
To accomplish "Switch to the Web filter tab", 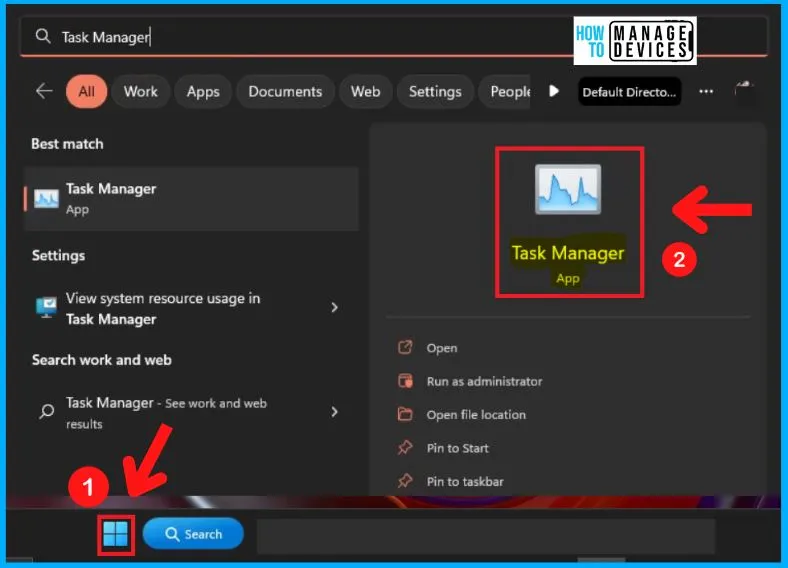I will [365, 91].
